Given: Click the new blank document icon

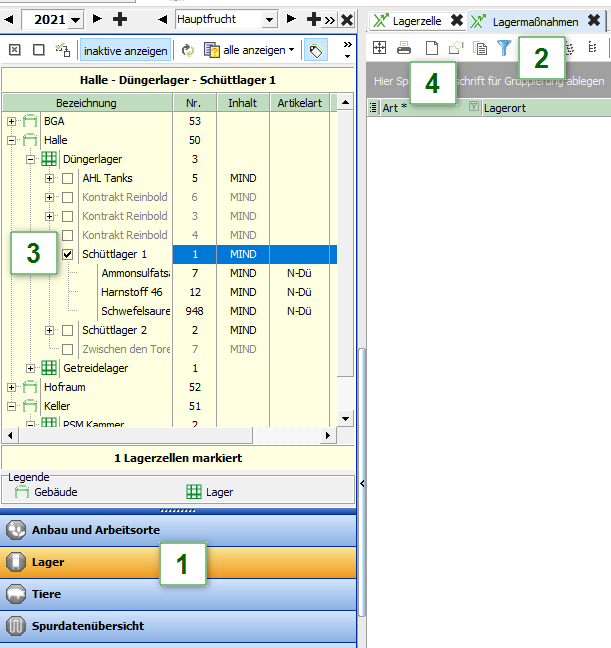Looking at the screenshot, I should 432,47.
